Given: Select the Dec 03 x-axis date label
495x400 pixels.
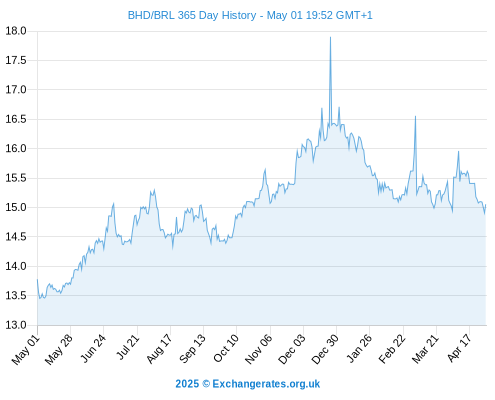Looking at the screenshot, I should point(292,349).
